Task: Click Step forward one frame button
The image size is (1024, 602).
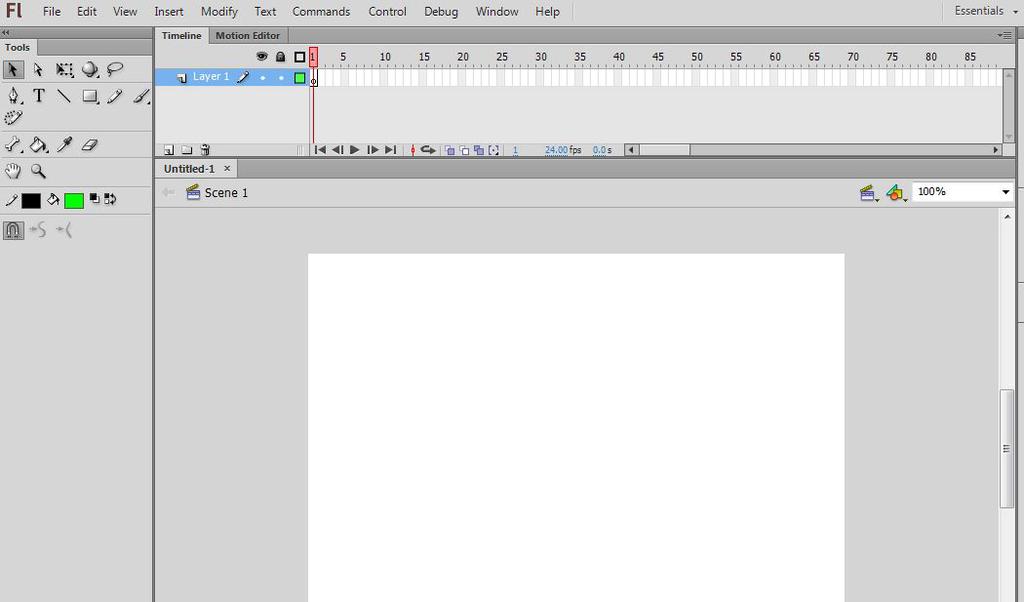Action: click(373, 150)
